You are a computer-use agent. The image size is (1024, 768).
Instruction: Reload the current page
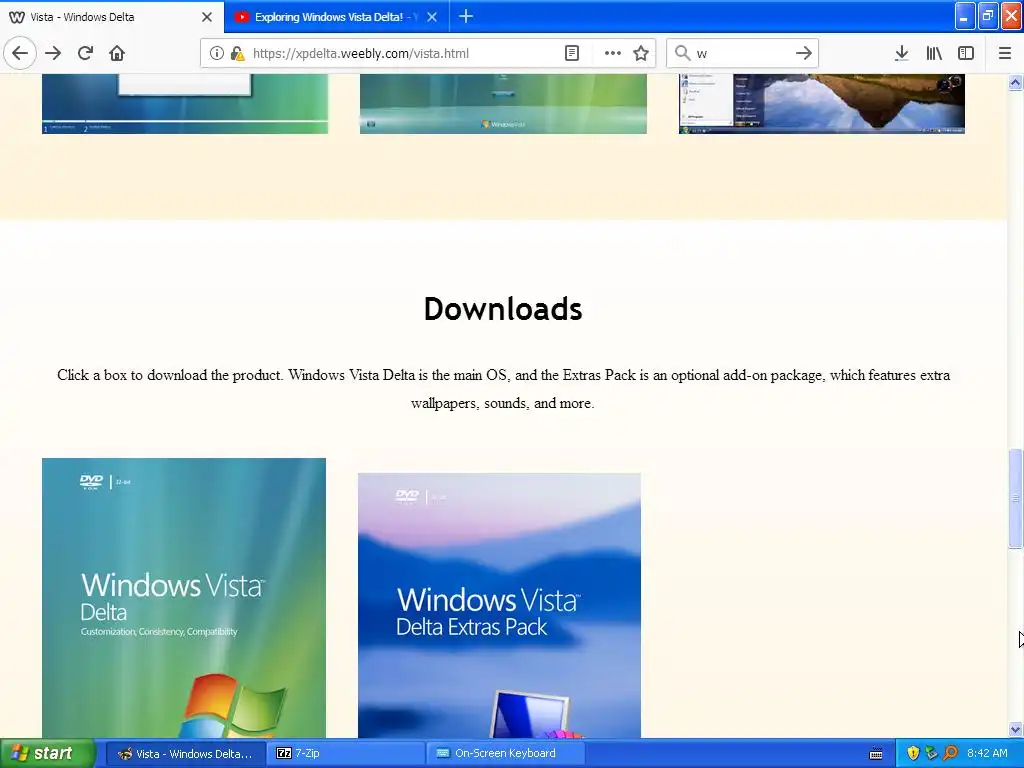(85, 53)
